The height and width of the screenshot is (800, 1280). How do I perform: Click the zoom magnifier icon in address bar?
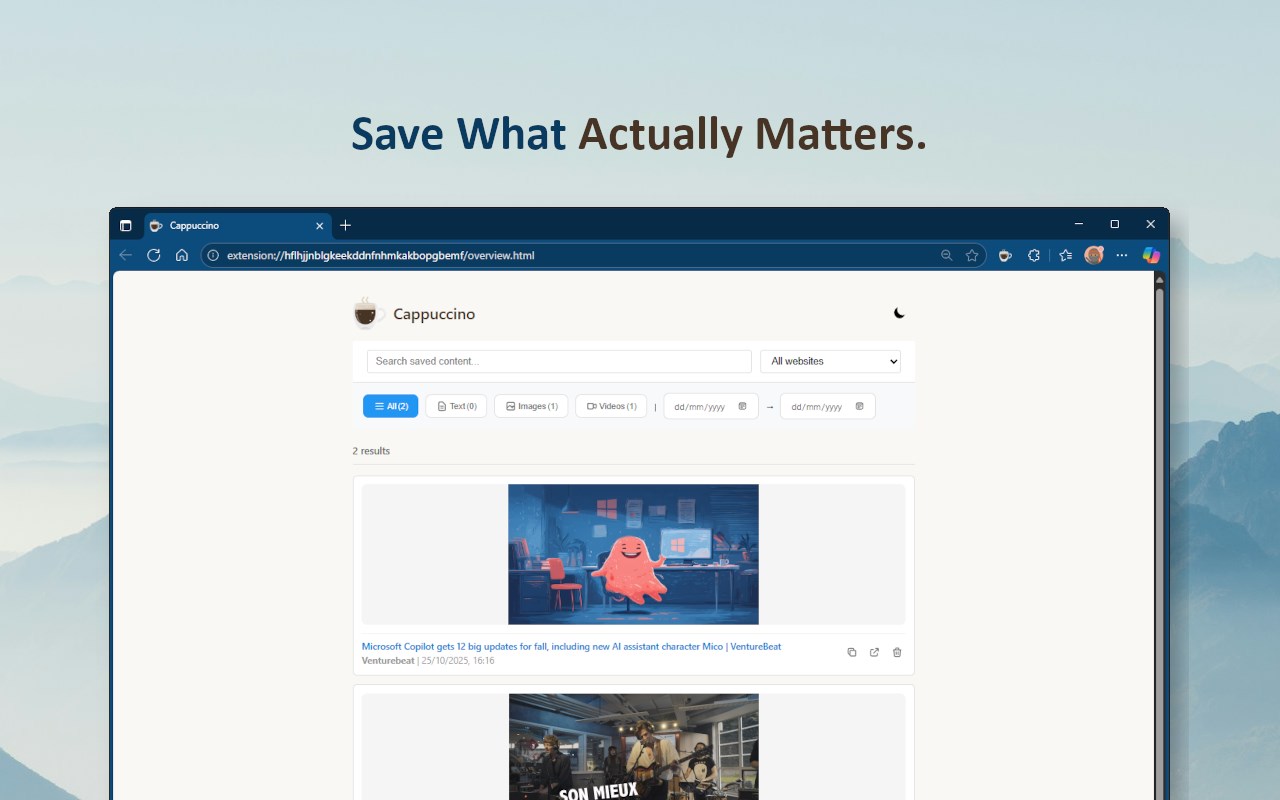click(x=946, y=255)
